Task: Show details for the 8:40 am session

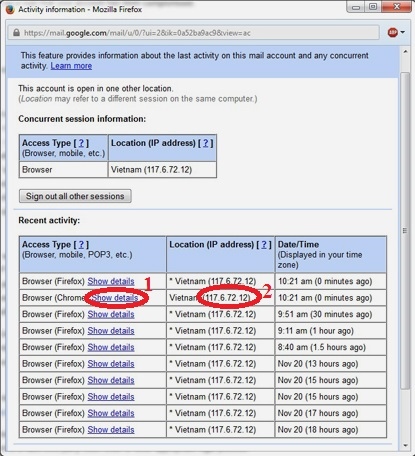Action: click(x=111, y=347)
